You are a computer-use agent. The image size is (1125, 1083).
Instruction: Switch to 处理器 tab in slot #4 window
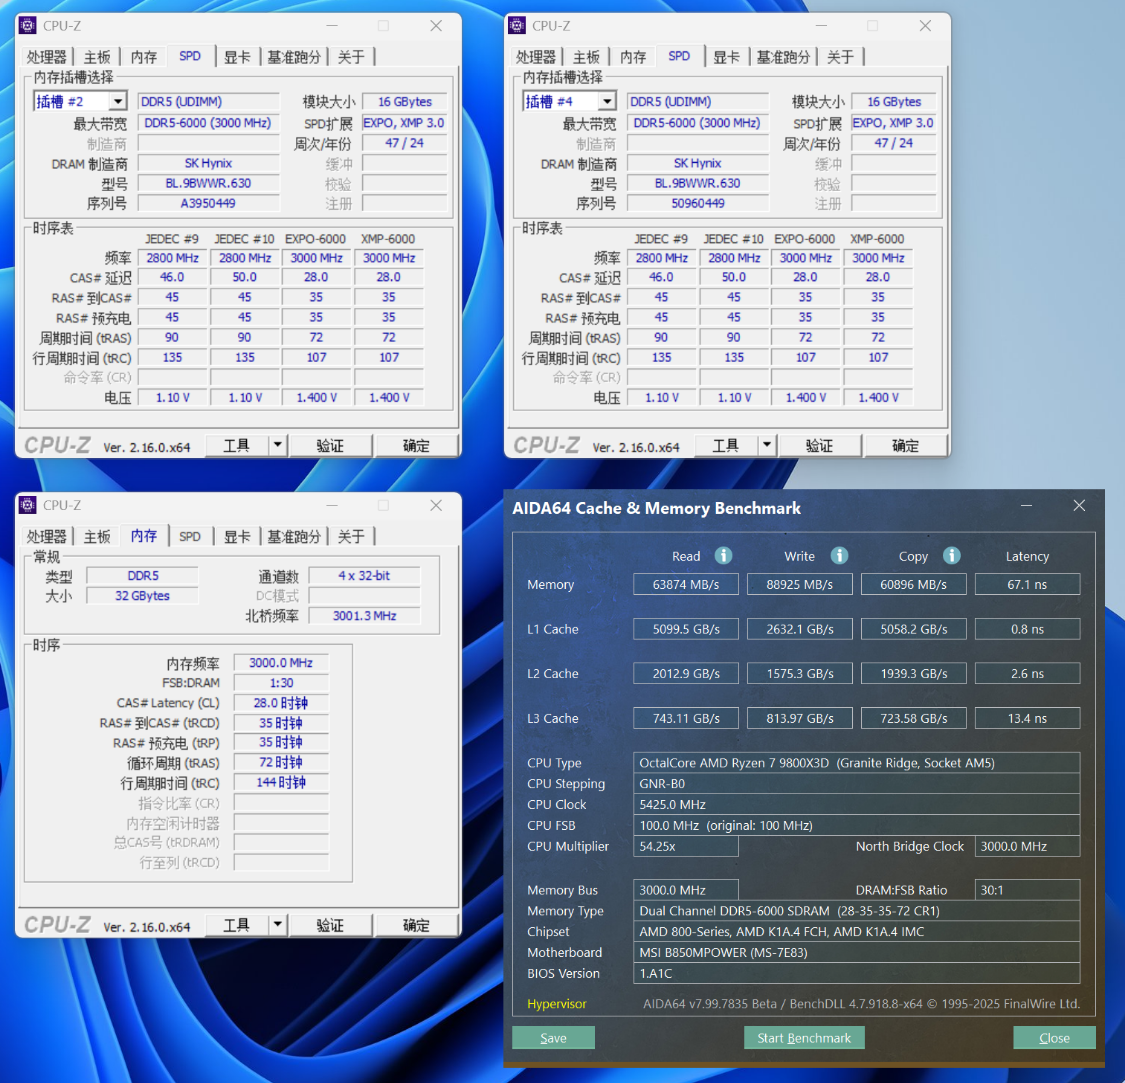coord(536,57)
